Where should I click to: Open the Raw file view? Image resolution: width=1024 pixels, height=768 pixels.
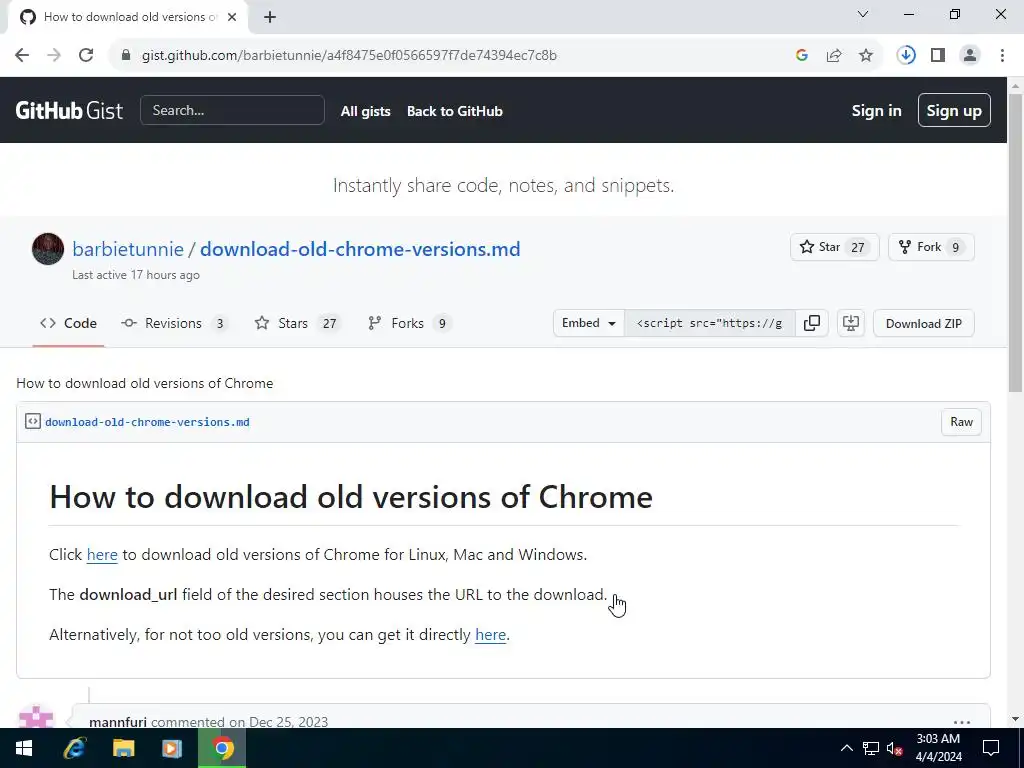pyautogui.click(x=961, y=422)
